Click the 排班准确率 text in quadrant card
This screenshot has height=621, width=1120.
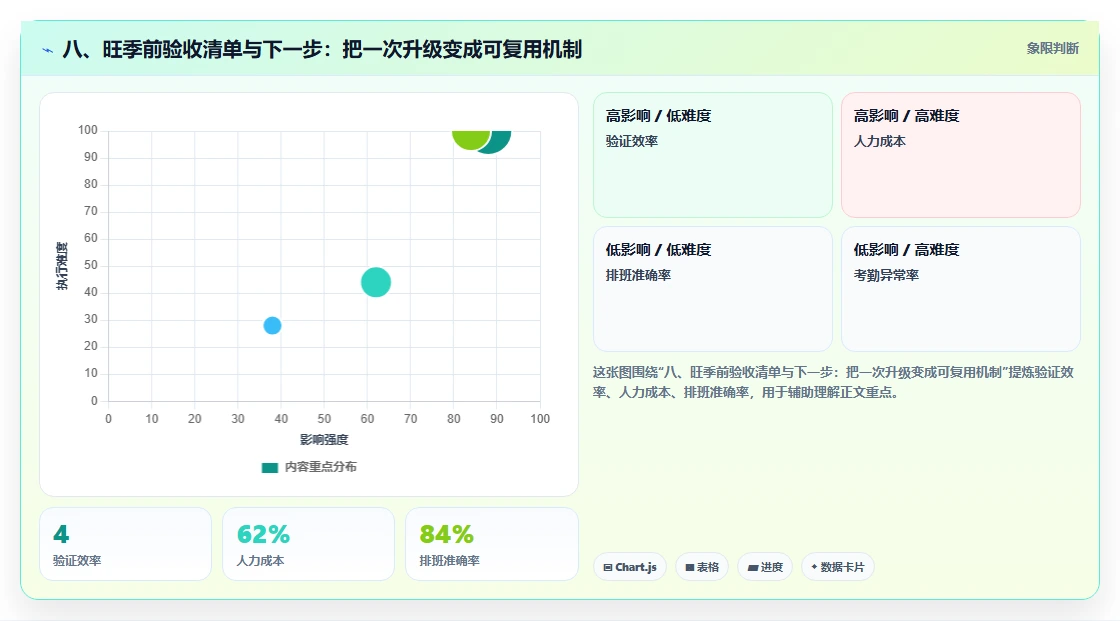(x=638, y=275)
